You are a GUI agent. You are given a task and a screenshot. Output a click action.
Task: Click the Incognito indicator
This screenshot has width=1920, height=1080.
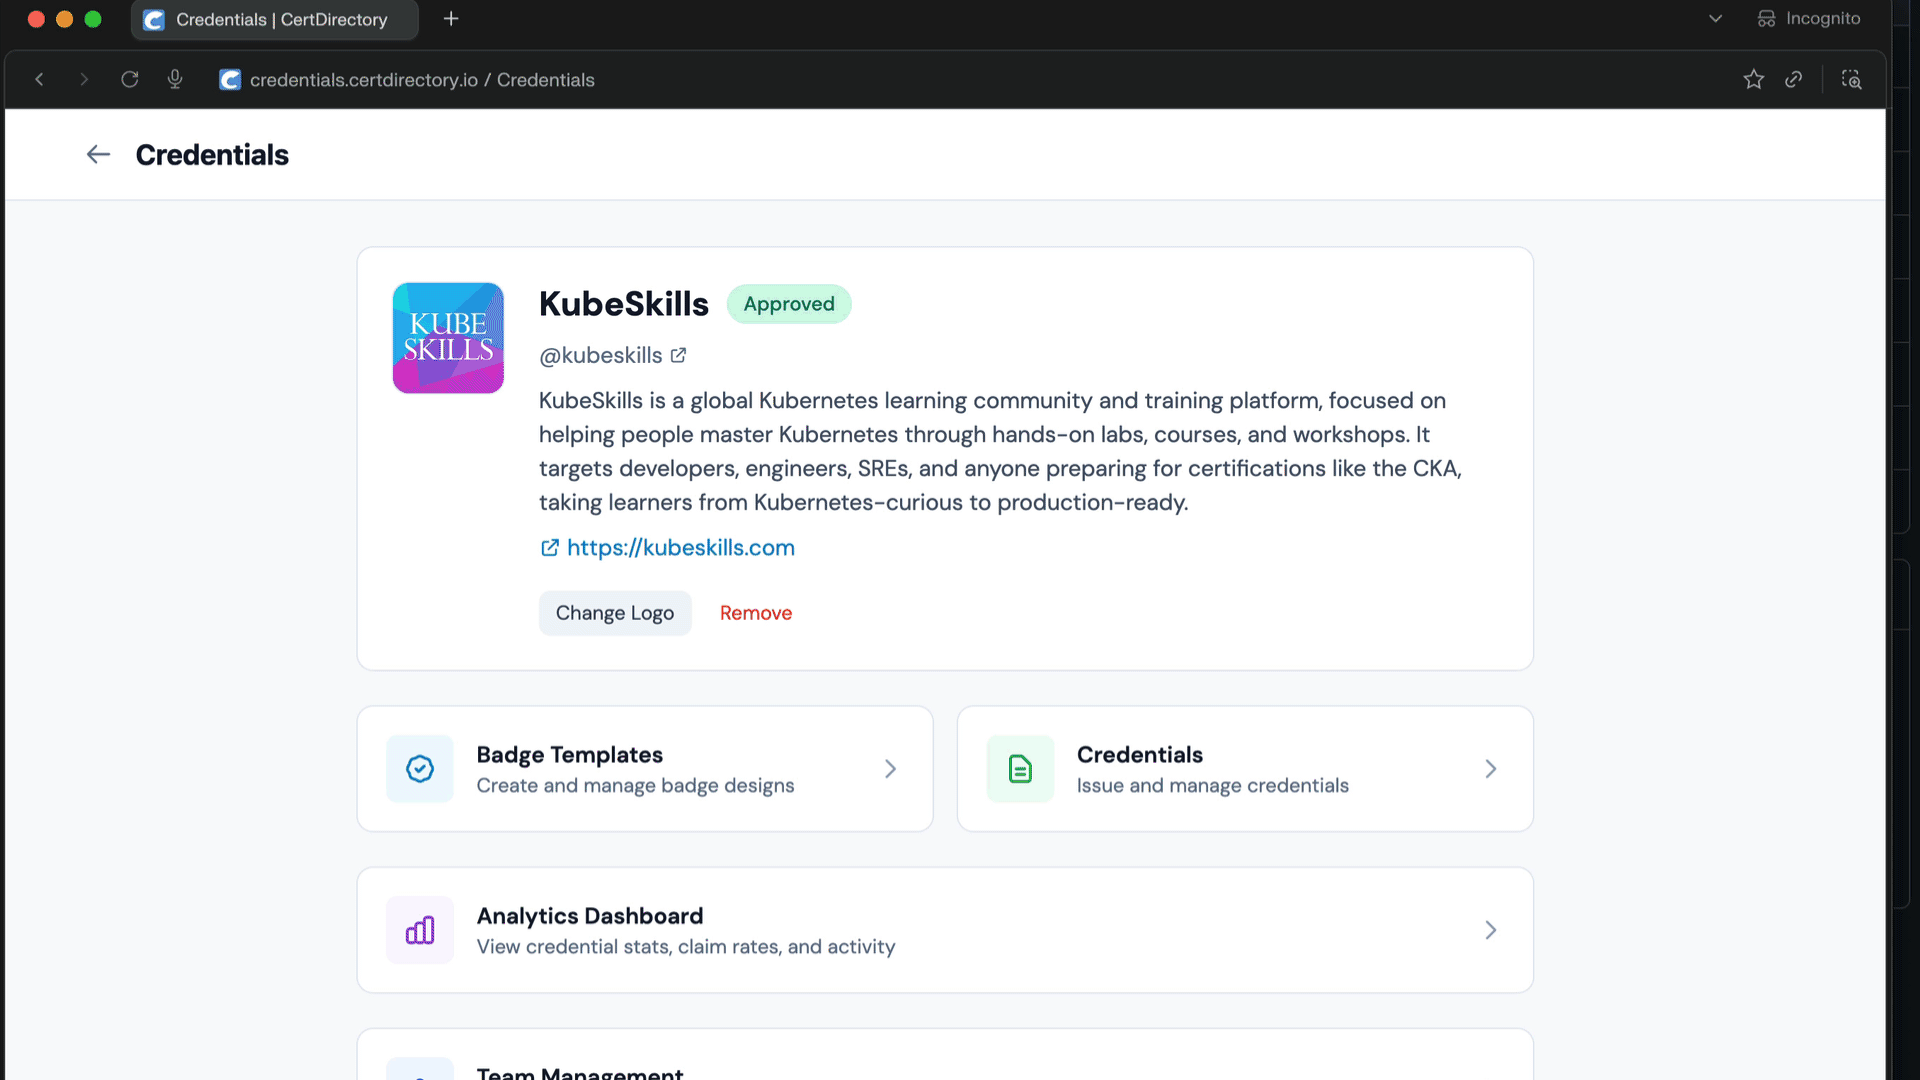point(1809,19)
